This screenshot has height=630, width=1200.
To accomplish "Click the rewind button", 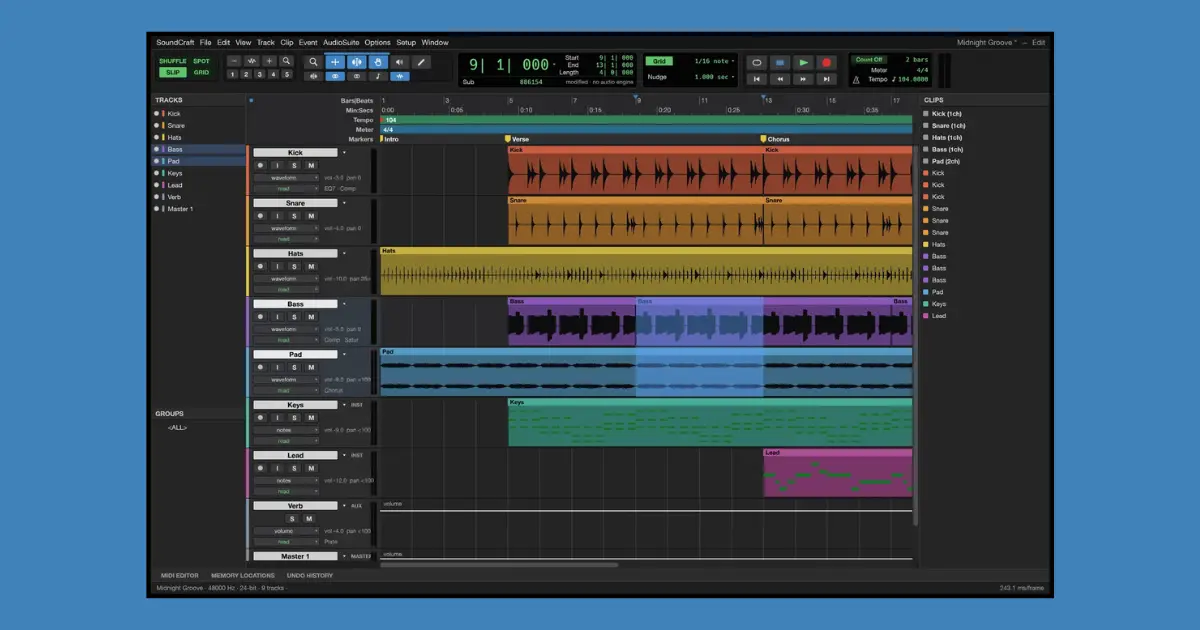I will point(780,79).
